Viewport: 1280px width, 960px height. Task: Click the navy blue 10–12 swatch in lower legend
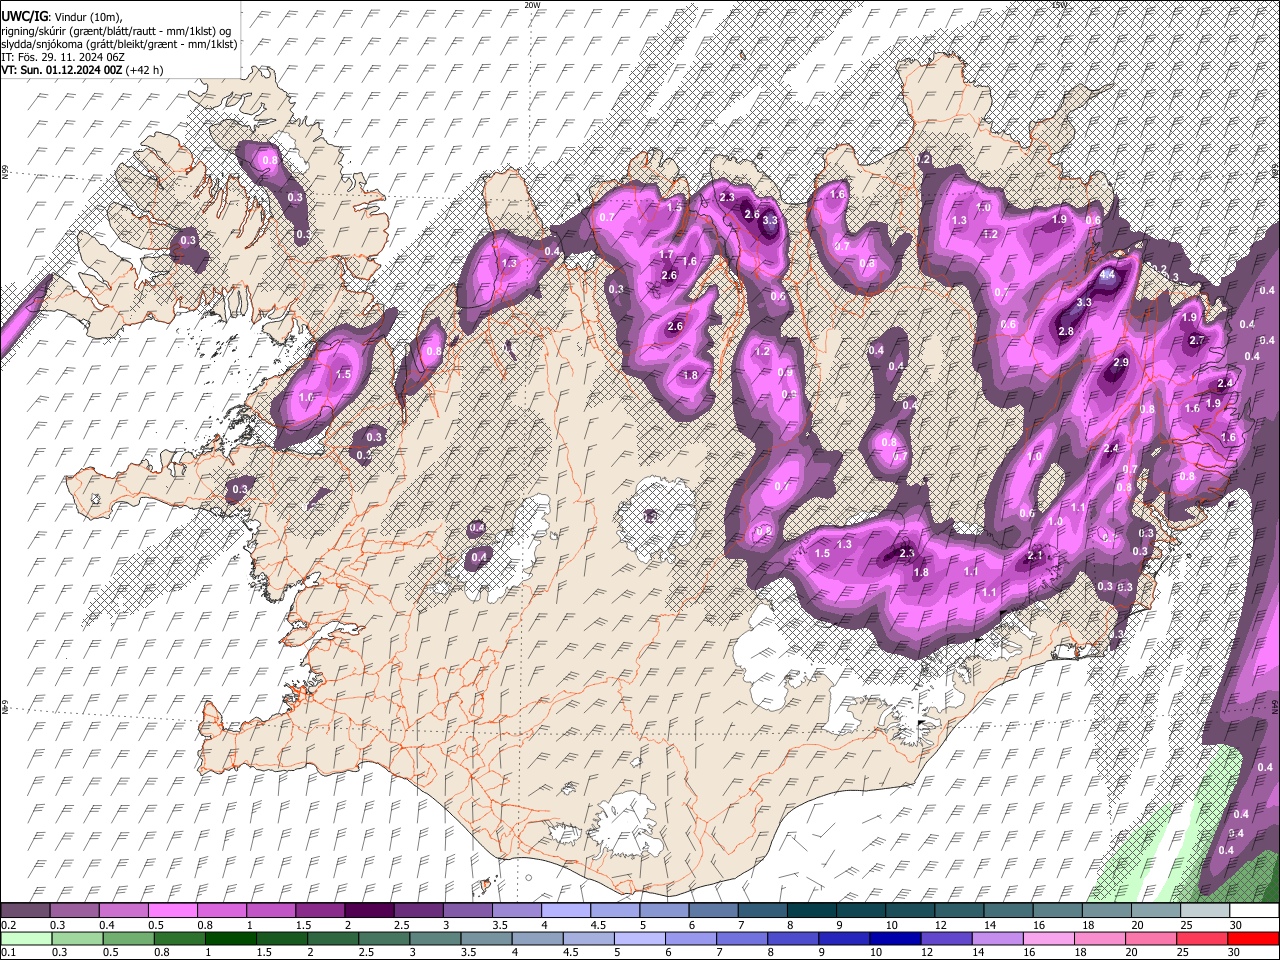click(896, 938)
